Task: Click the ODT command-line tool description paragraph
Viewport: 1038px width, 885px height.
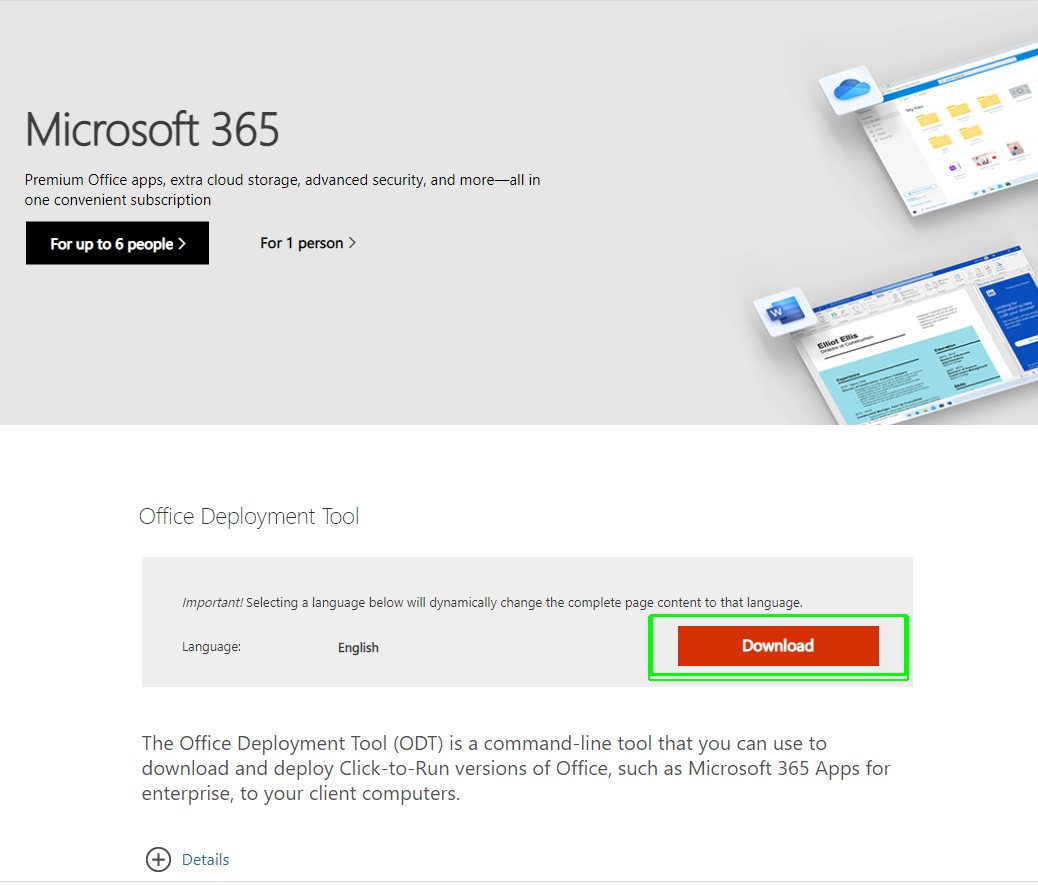Action: click(516, 769)
